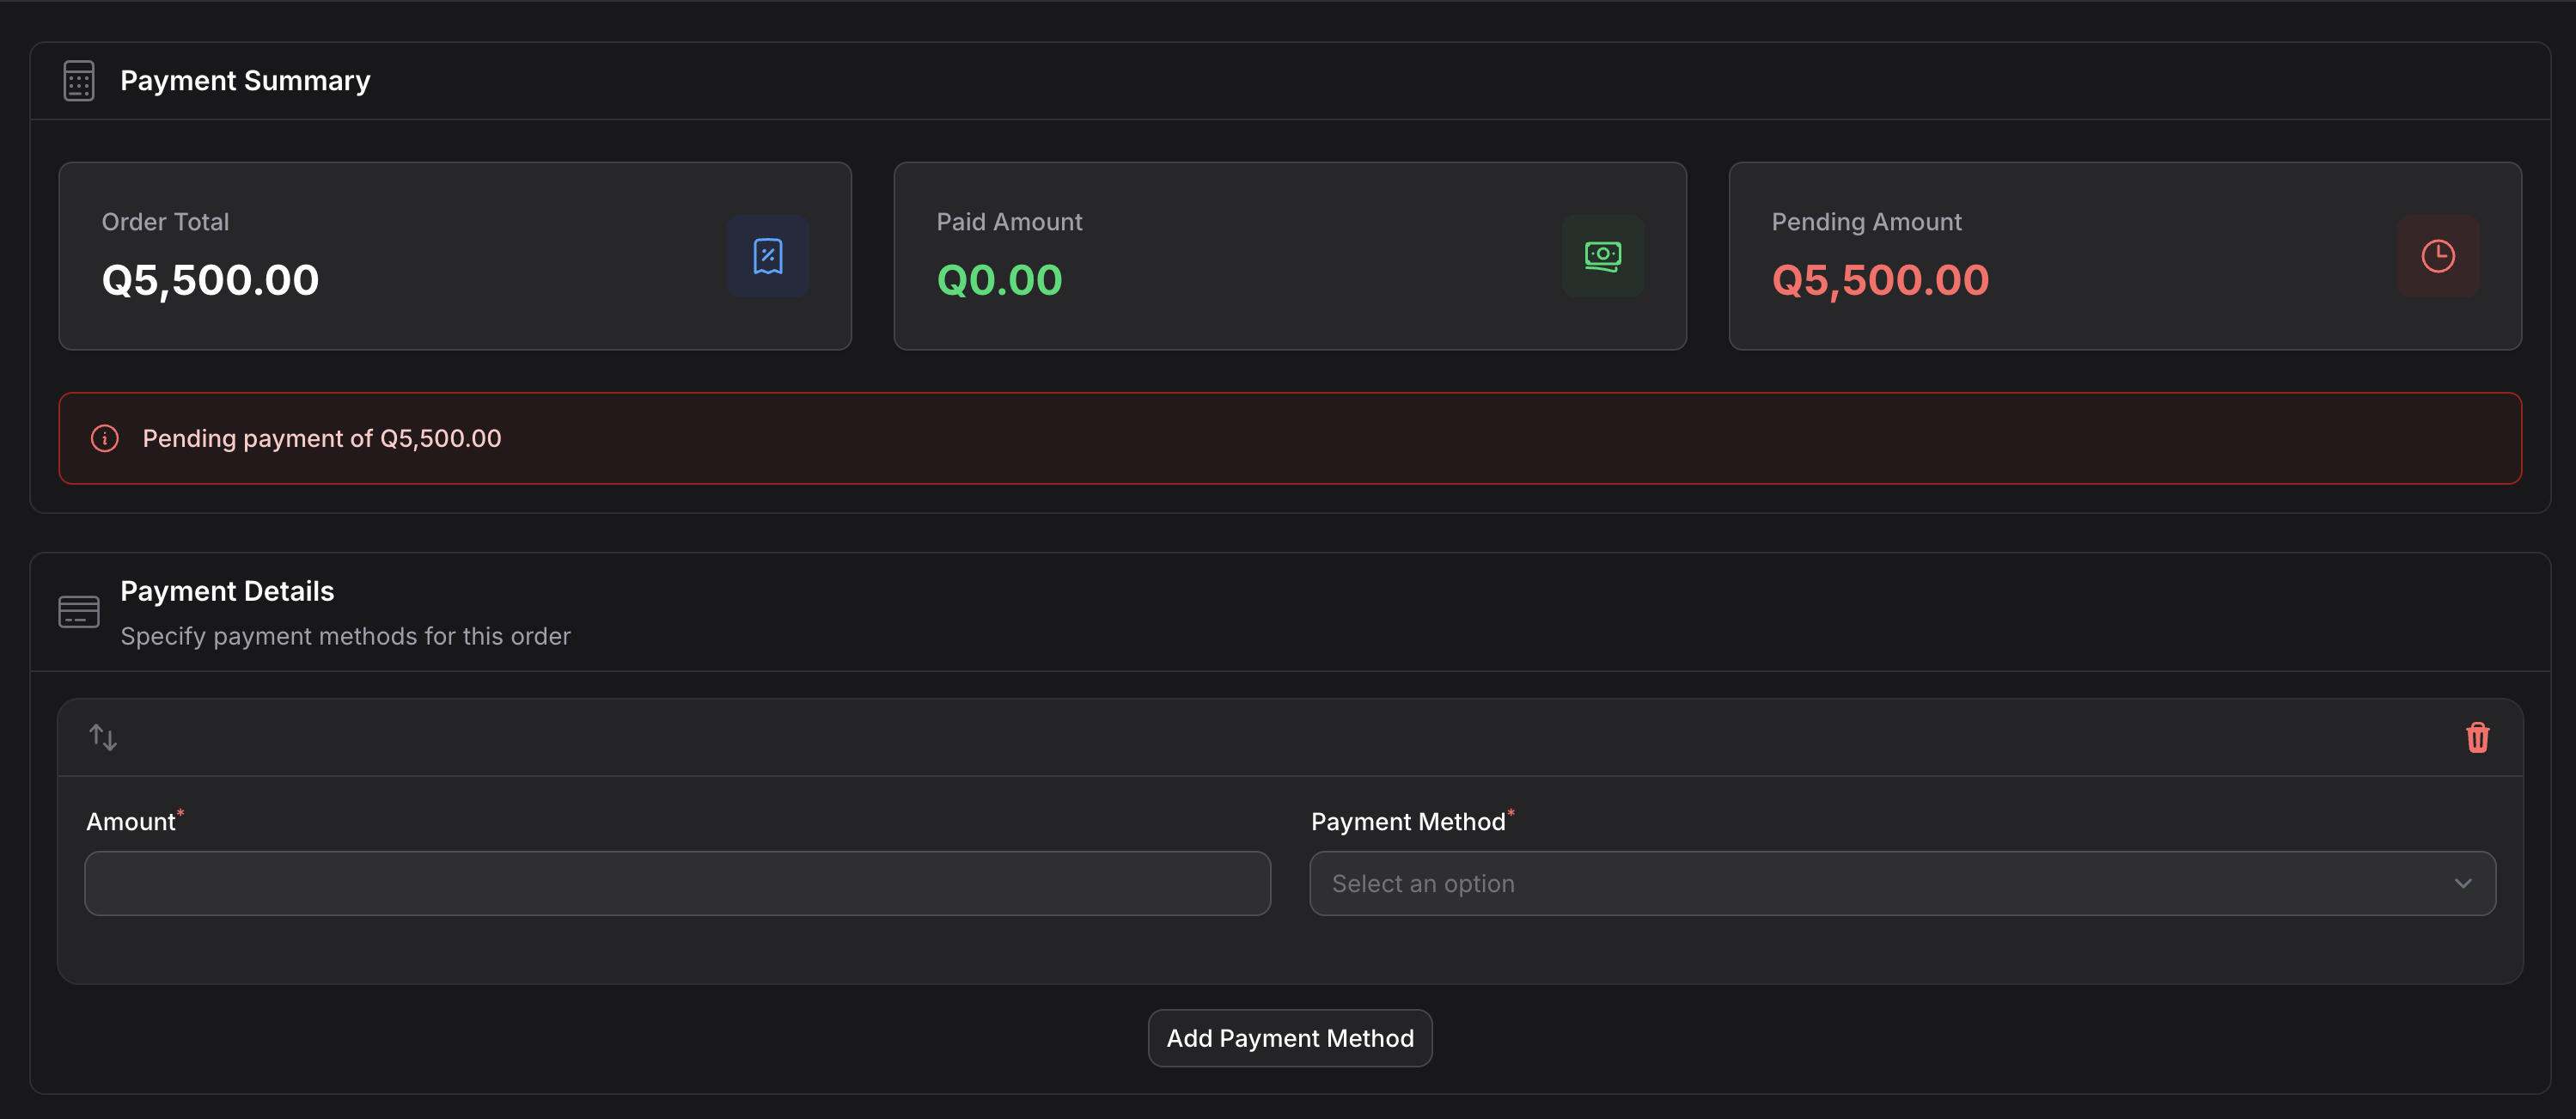The image size is (2576, 1119).
Task: Click the Paid Amount Q0.00 value
Action: tap(998, 280)
